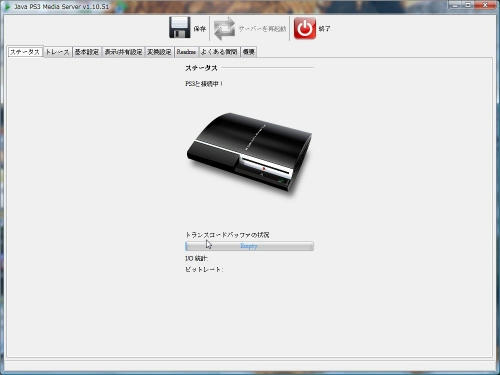Click the red power quit icon
This screenshot has width=500, height=375.
tap(305, 28)
